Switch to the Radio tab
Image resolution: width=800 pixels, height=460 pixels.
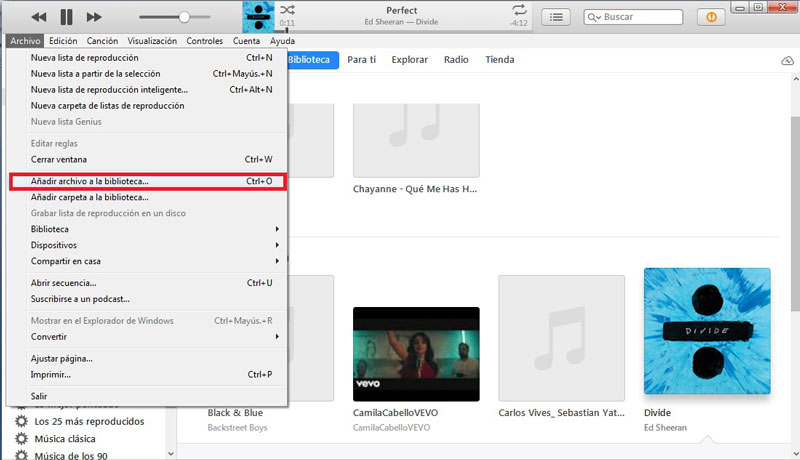[456, 60]
